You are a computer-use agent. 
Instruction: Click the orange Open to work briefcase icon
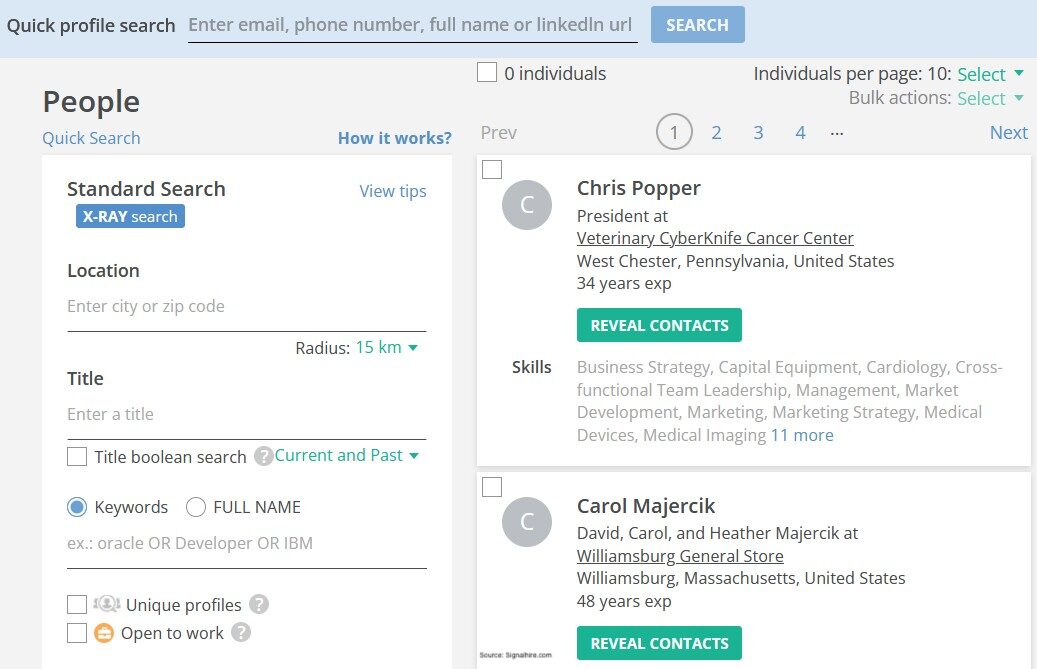point(104,633)
